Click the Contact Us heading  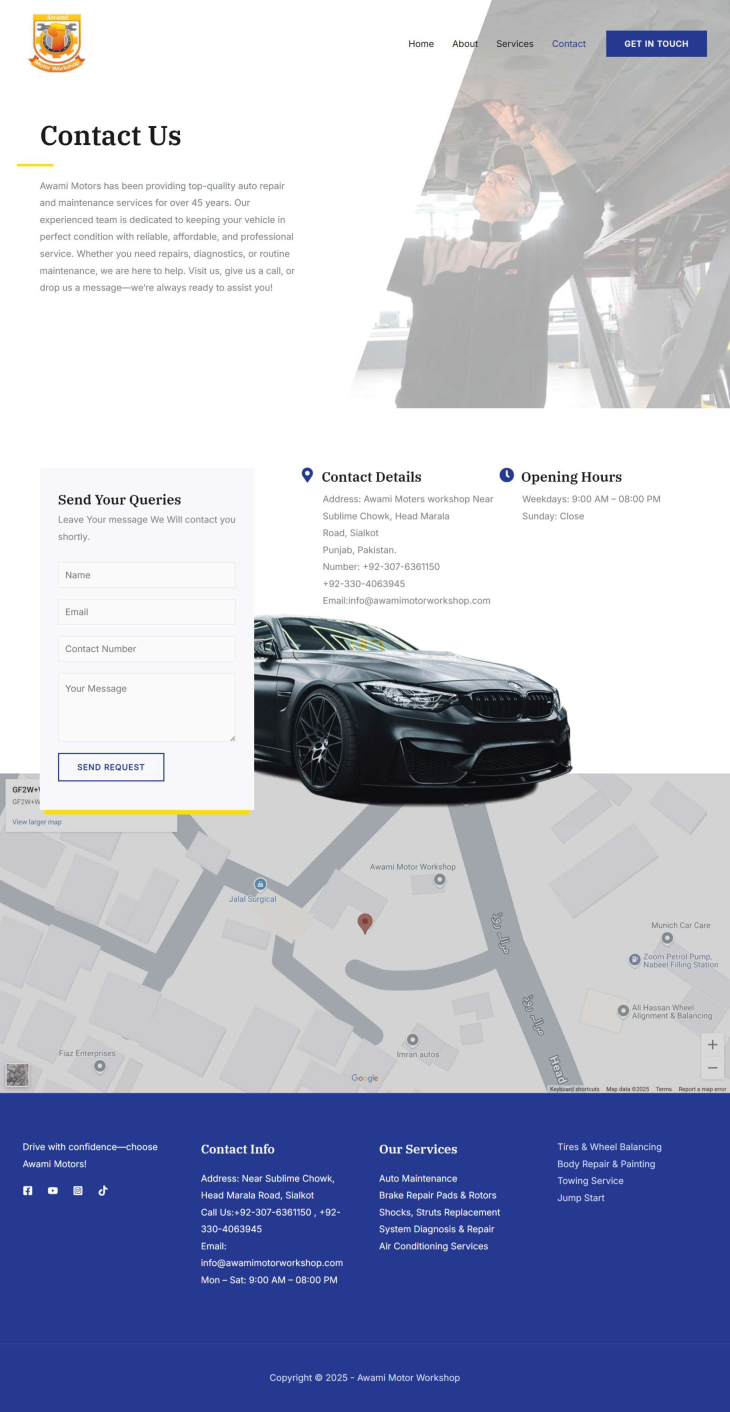click(111, 136)
